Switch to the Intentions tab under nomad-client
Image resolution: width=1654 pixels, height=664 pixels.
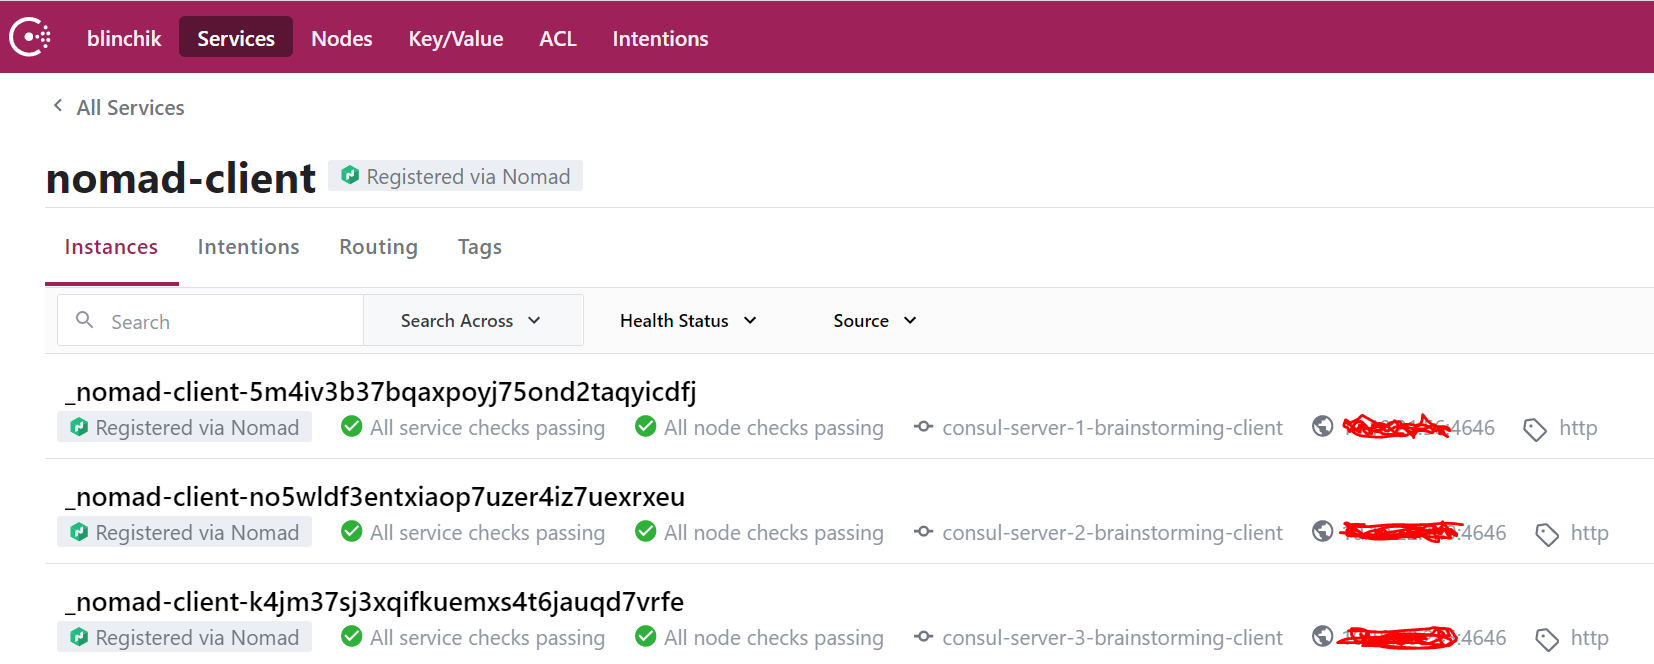pos(248,247)
